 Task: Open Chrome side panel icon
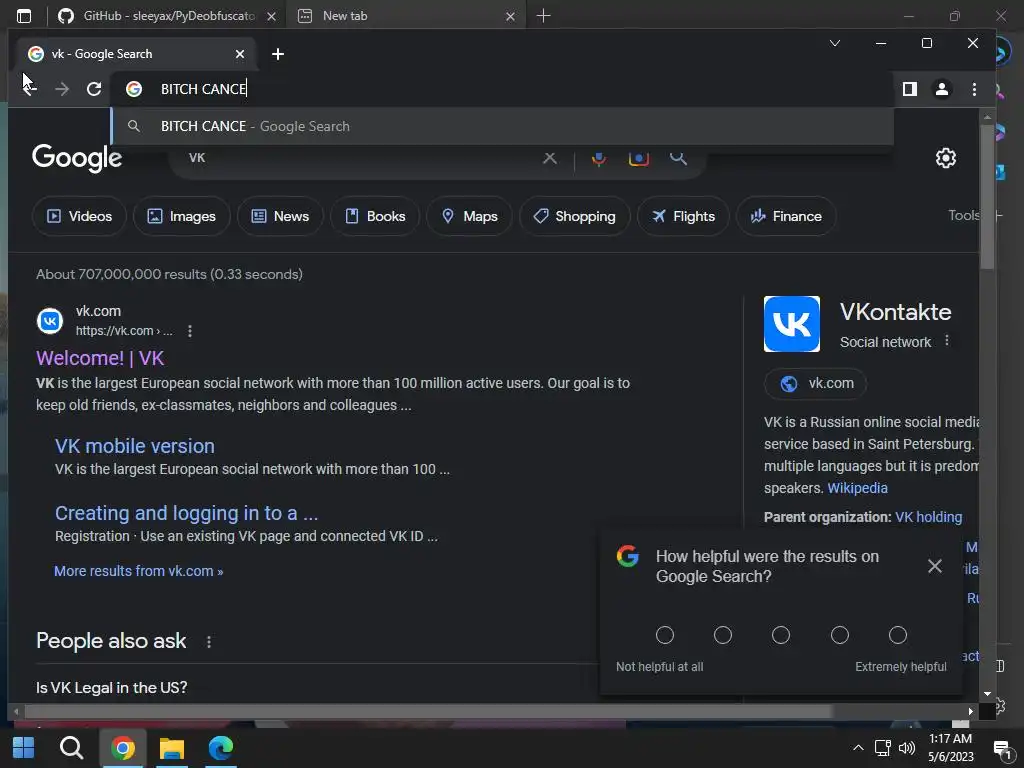(x=910, y=89)
